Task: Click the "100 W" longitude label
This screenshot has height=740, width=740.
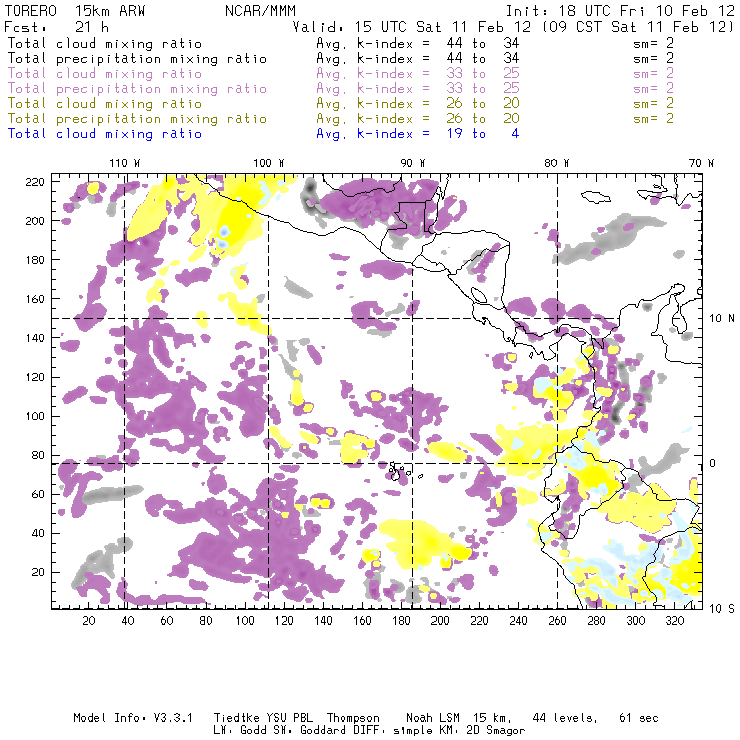Action: pyautogui.click(x=269, y=163)
